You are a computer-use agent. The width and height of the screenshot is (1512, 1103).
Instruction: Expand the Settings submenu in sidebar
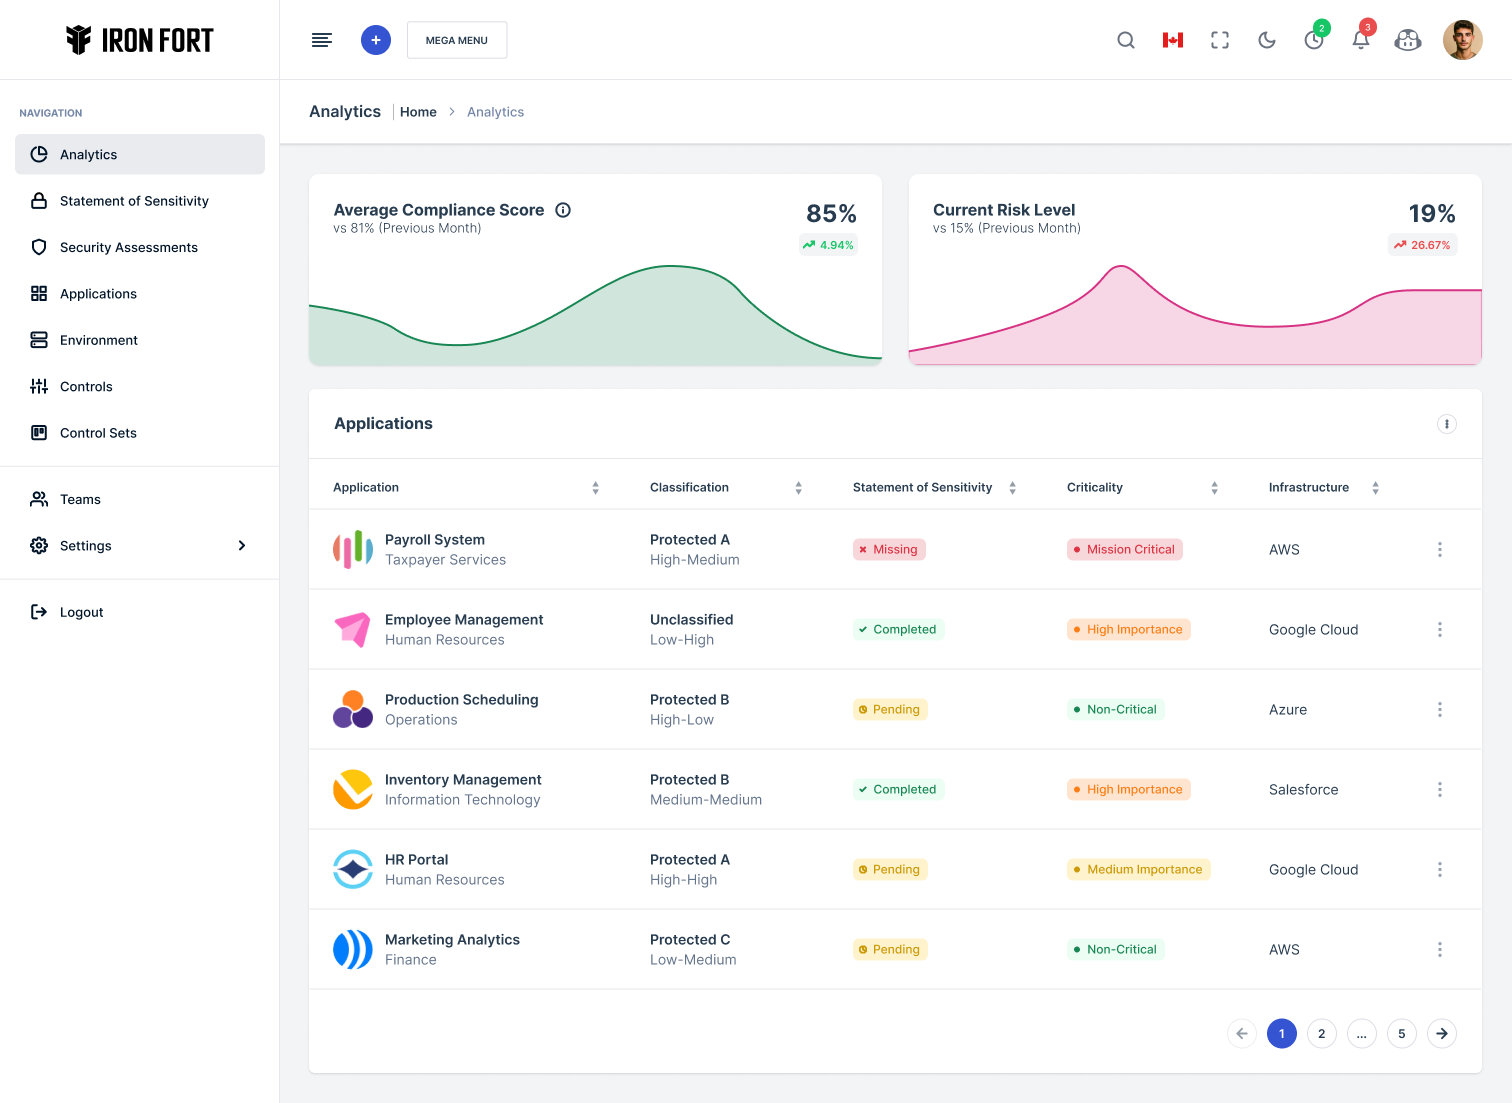click(x=241, y=546)
